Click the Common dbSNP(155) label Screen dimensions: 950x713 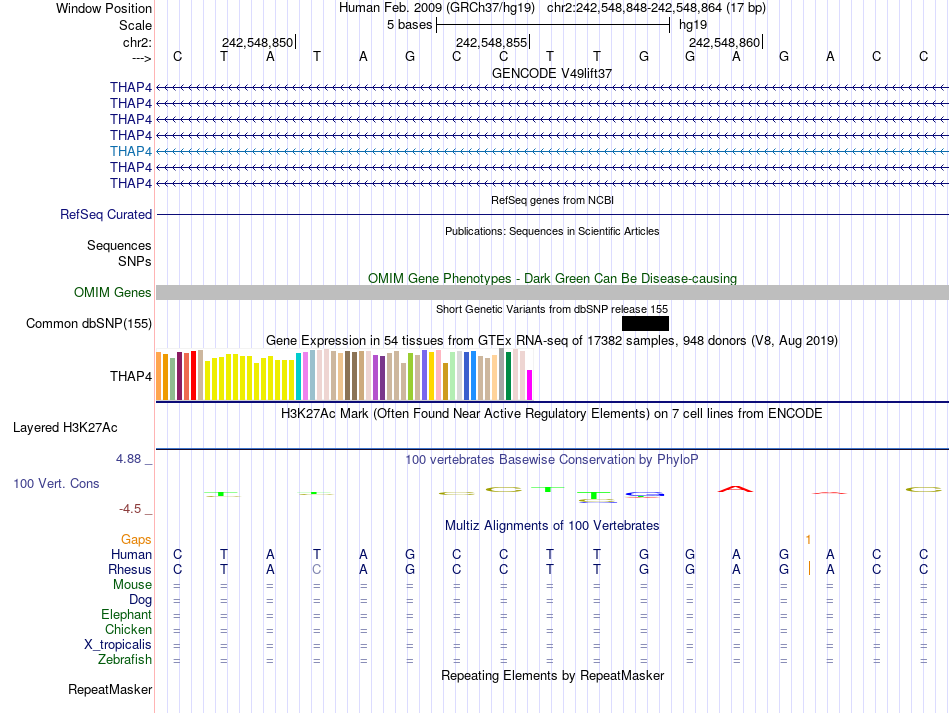[x=89, y=323]
